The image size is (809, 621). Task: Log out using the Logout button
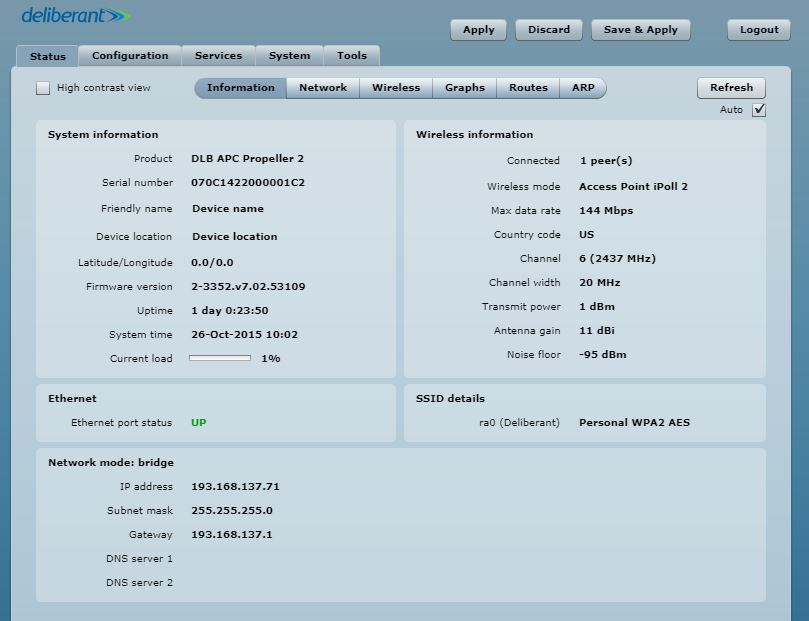coord(759,30)
